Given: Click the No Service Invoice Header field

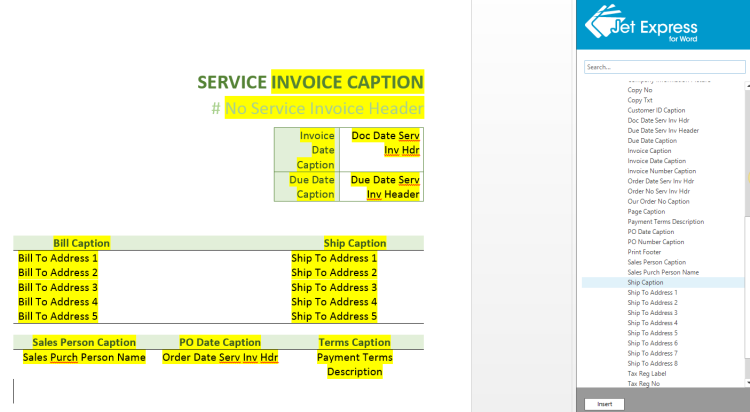Looking at the screenshot, I should 324,109.
